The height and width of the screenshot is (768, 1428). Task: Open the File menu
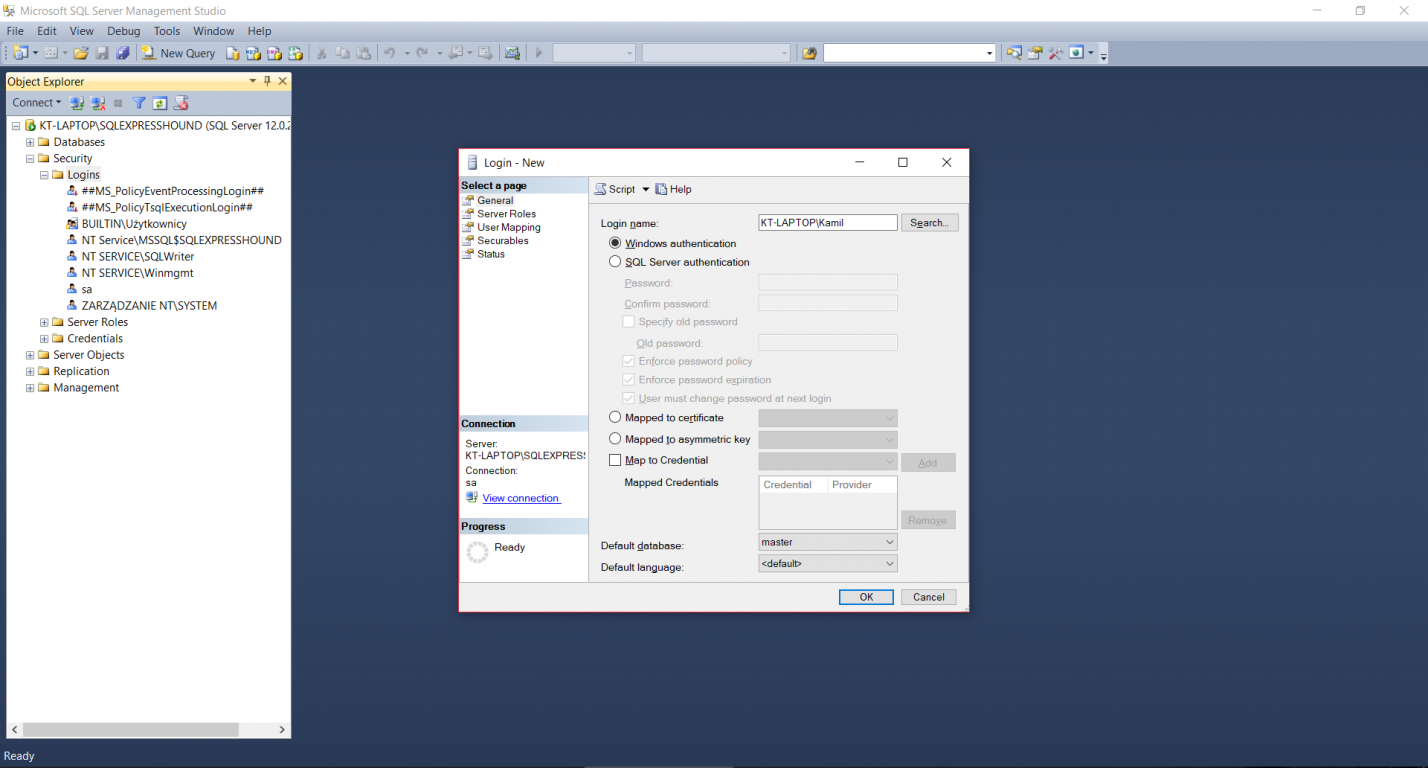click(x=15, y=31)
